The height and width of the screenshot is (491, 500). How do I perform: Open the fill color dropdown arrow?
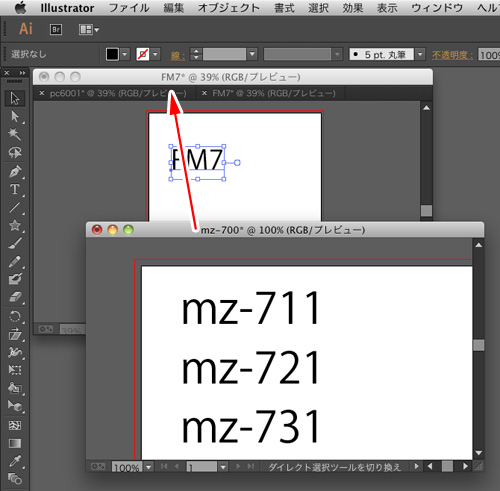point(125,54)
